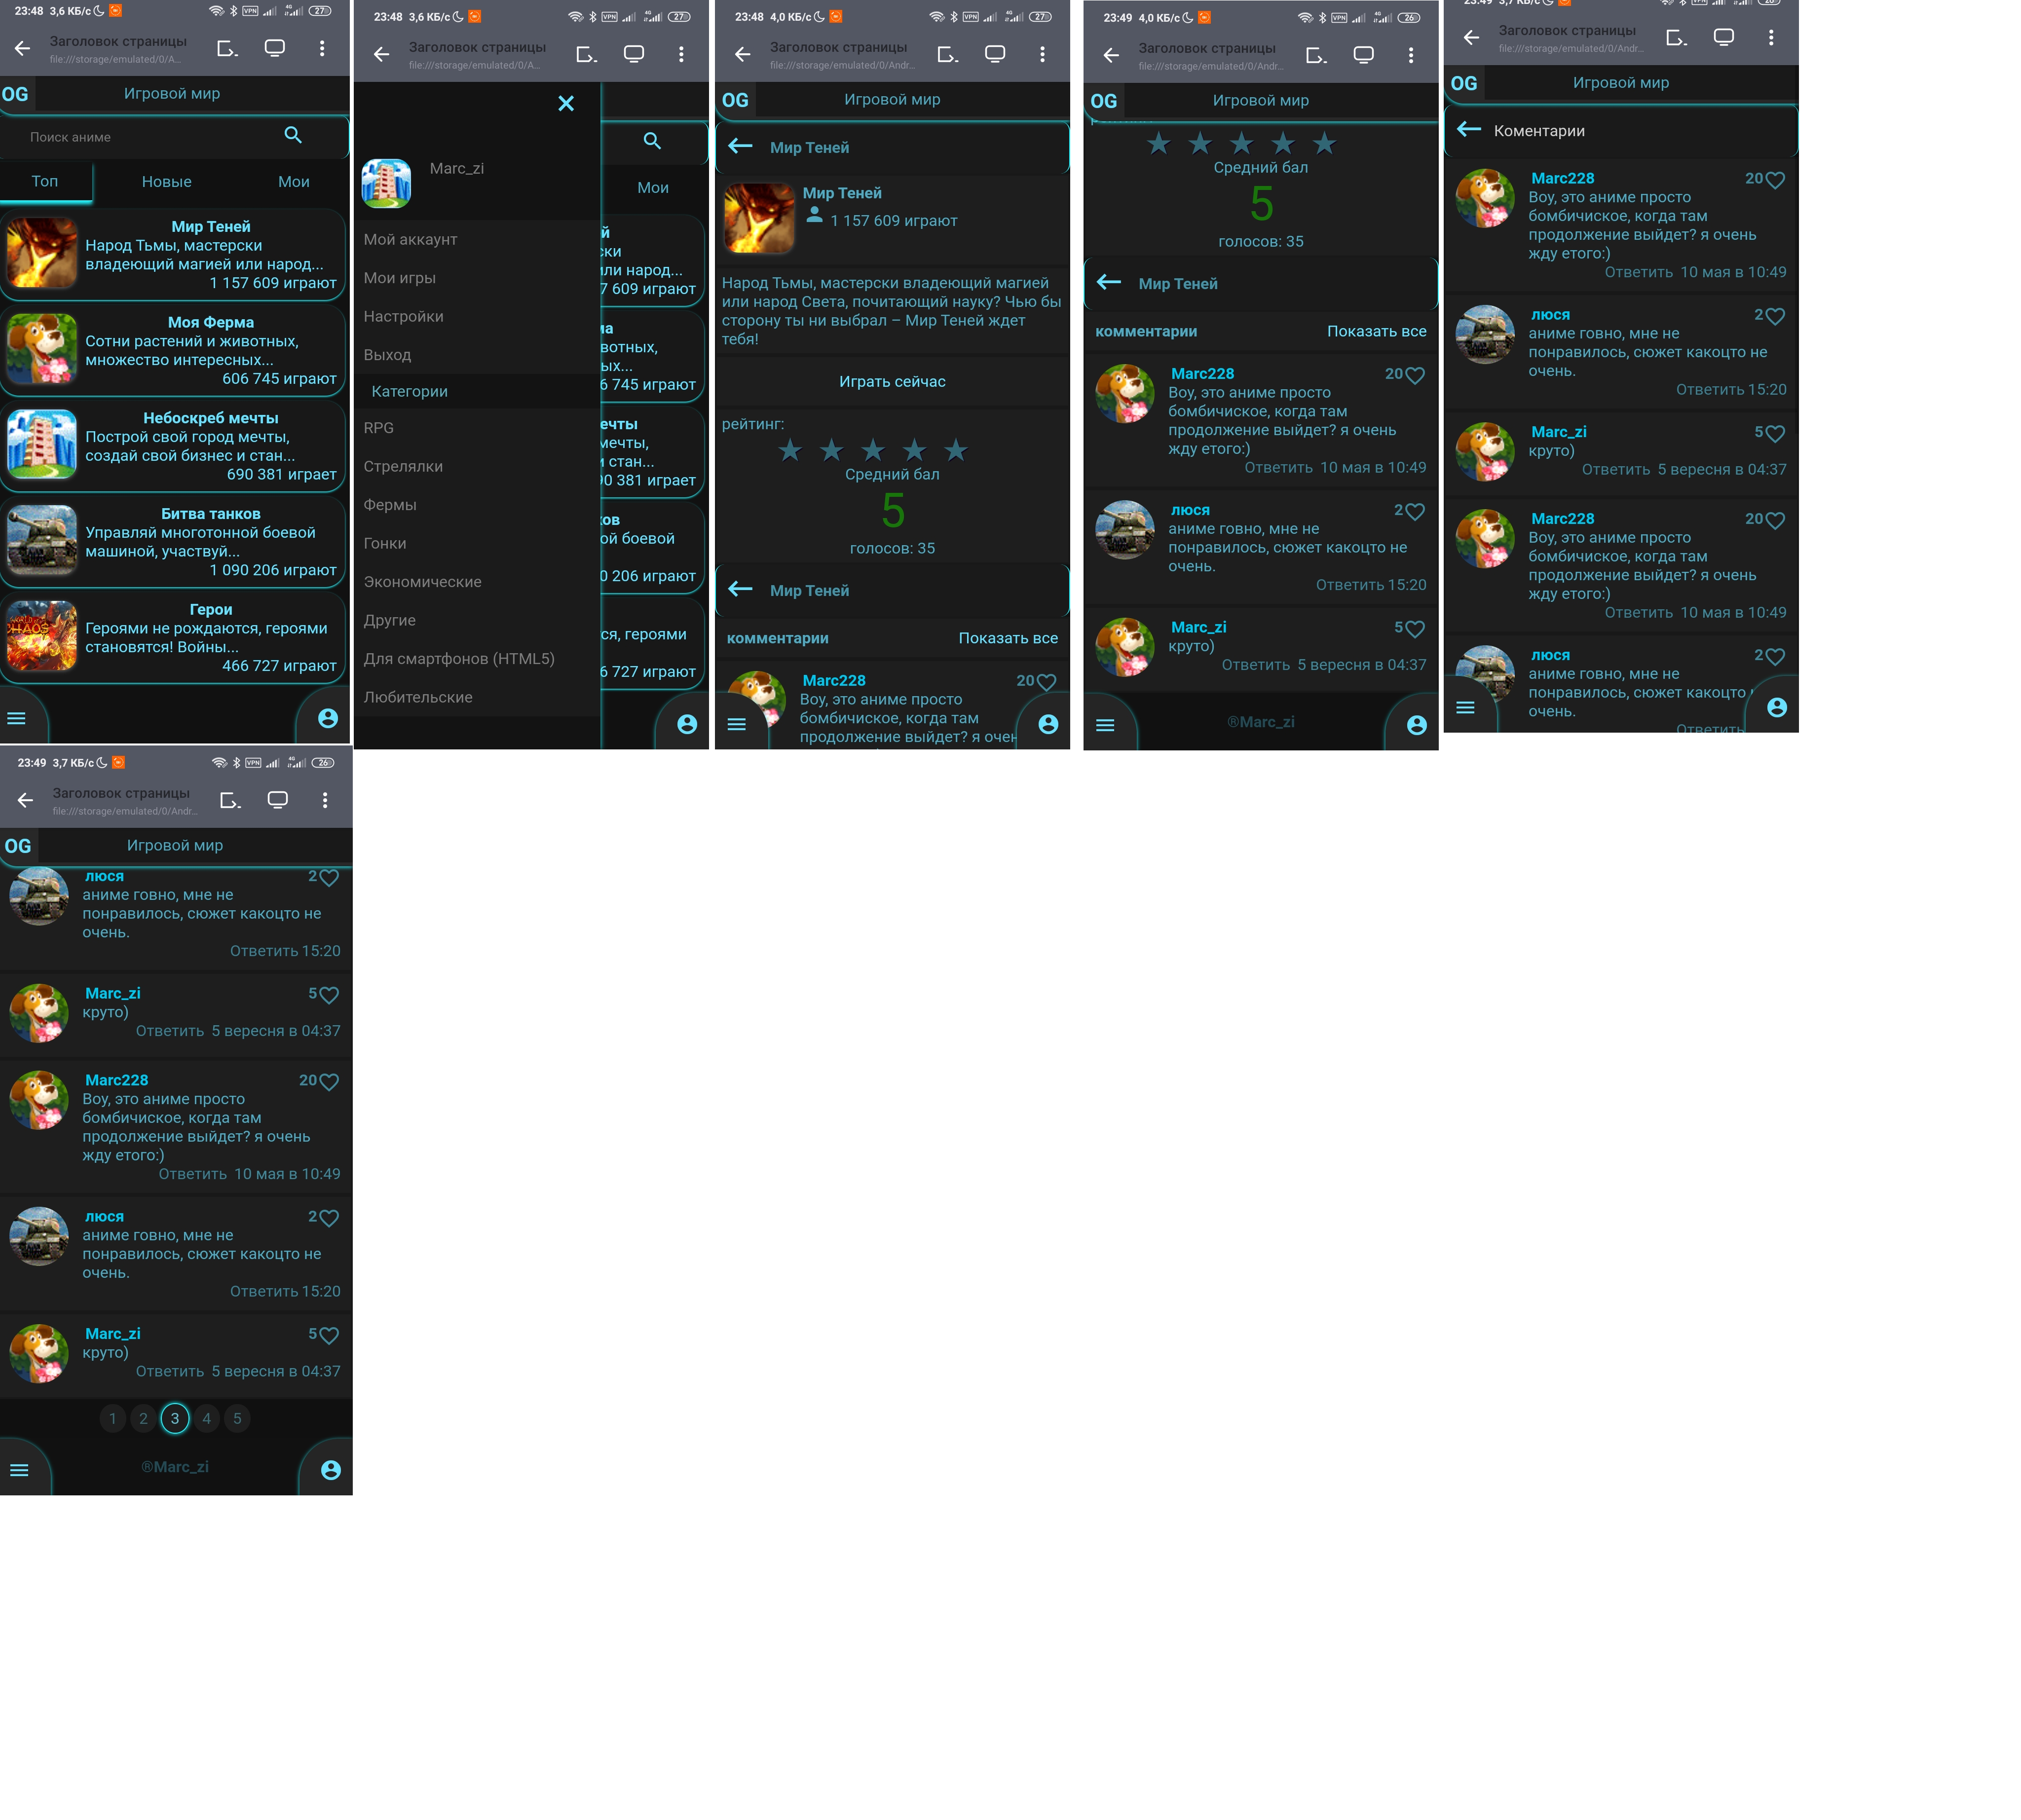Screen dimensions: 2021x1820
Task: Open the browser three-dot menu on the Топ games screen
Action: [x=322, y=48]
